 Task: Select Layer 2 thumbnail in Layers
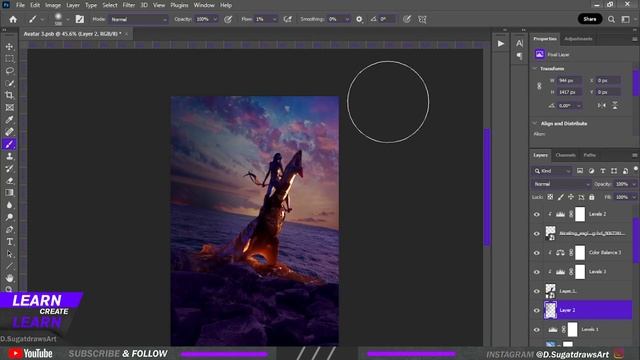(x=551, y=310)
